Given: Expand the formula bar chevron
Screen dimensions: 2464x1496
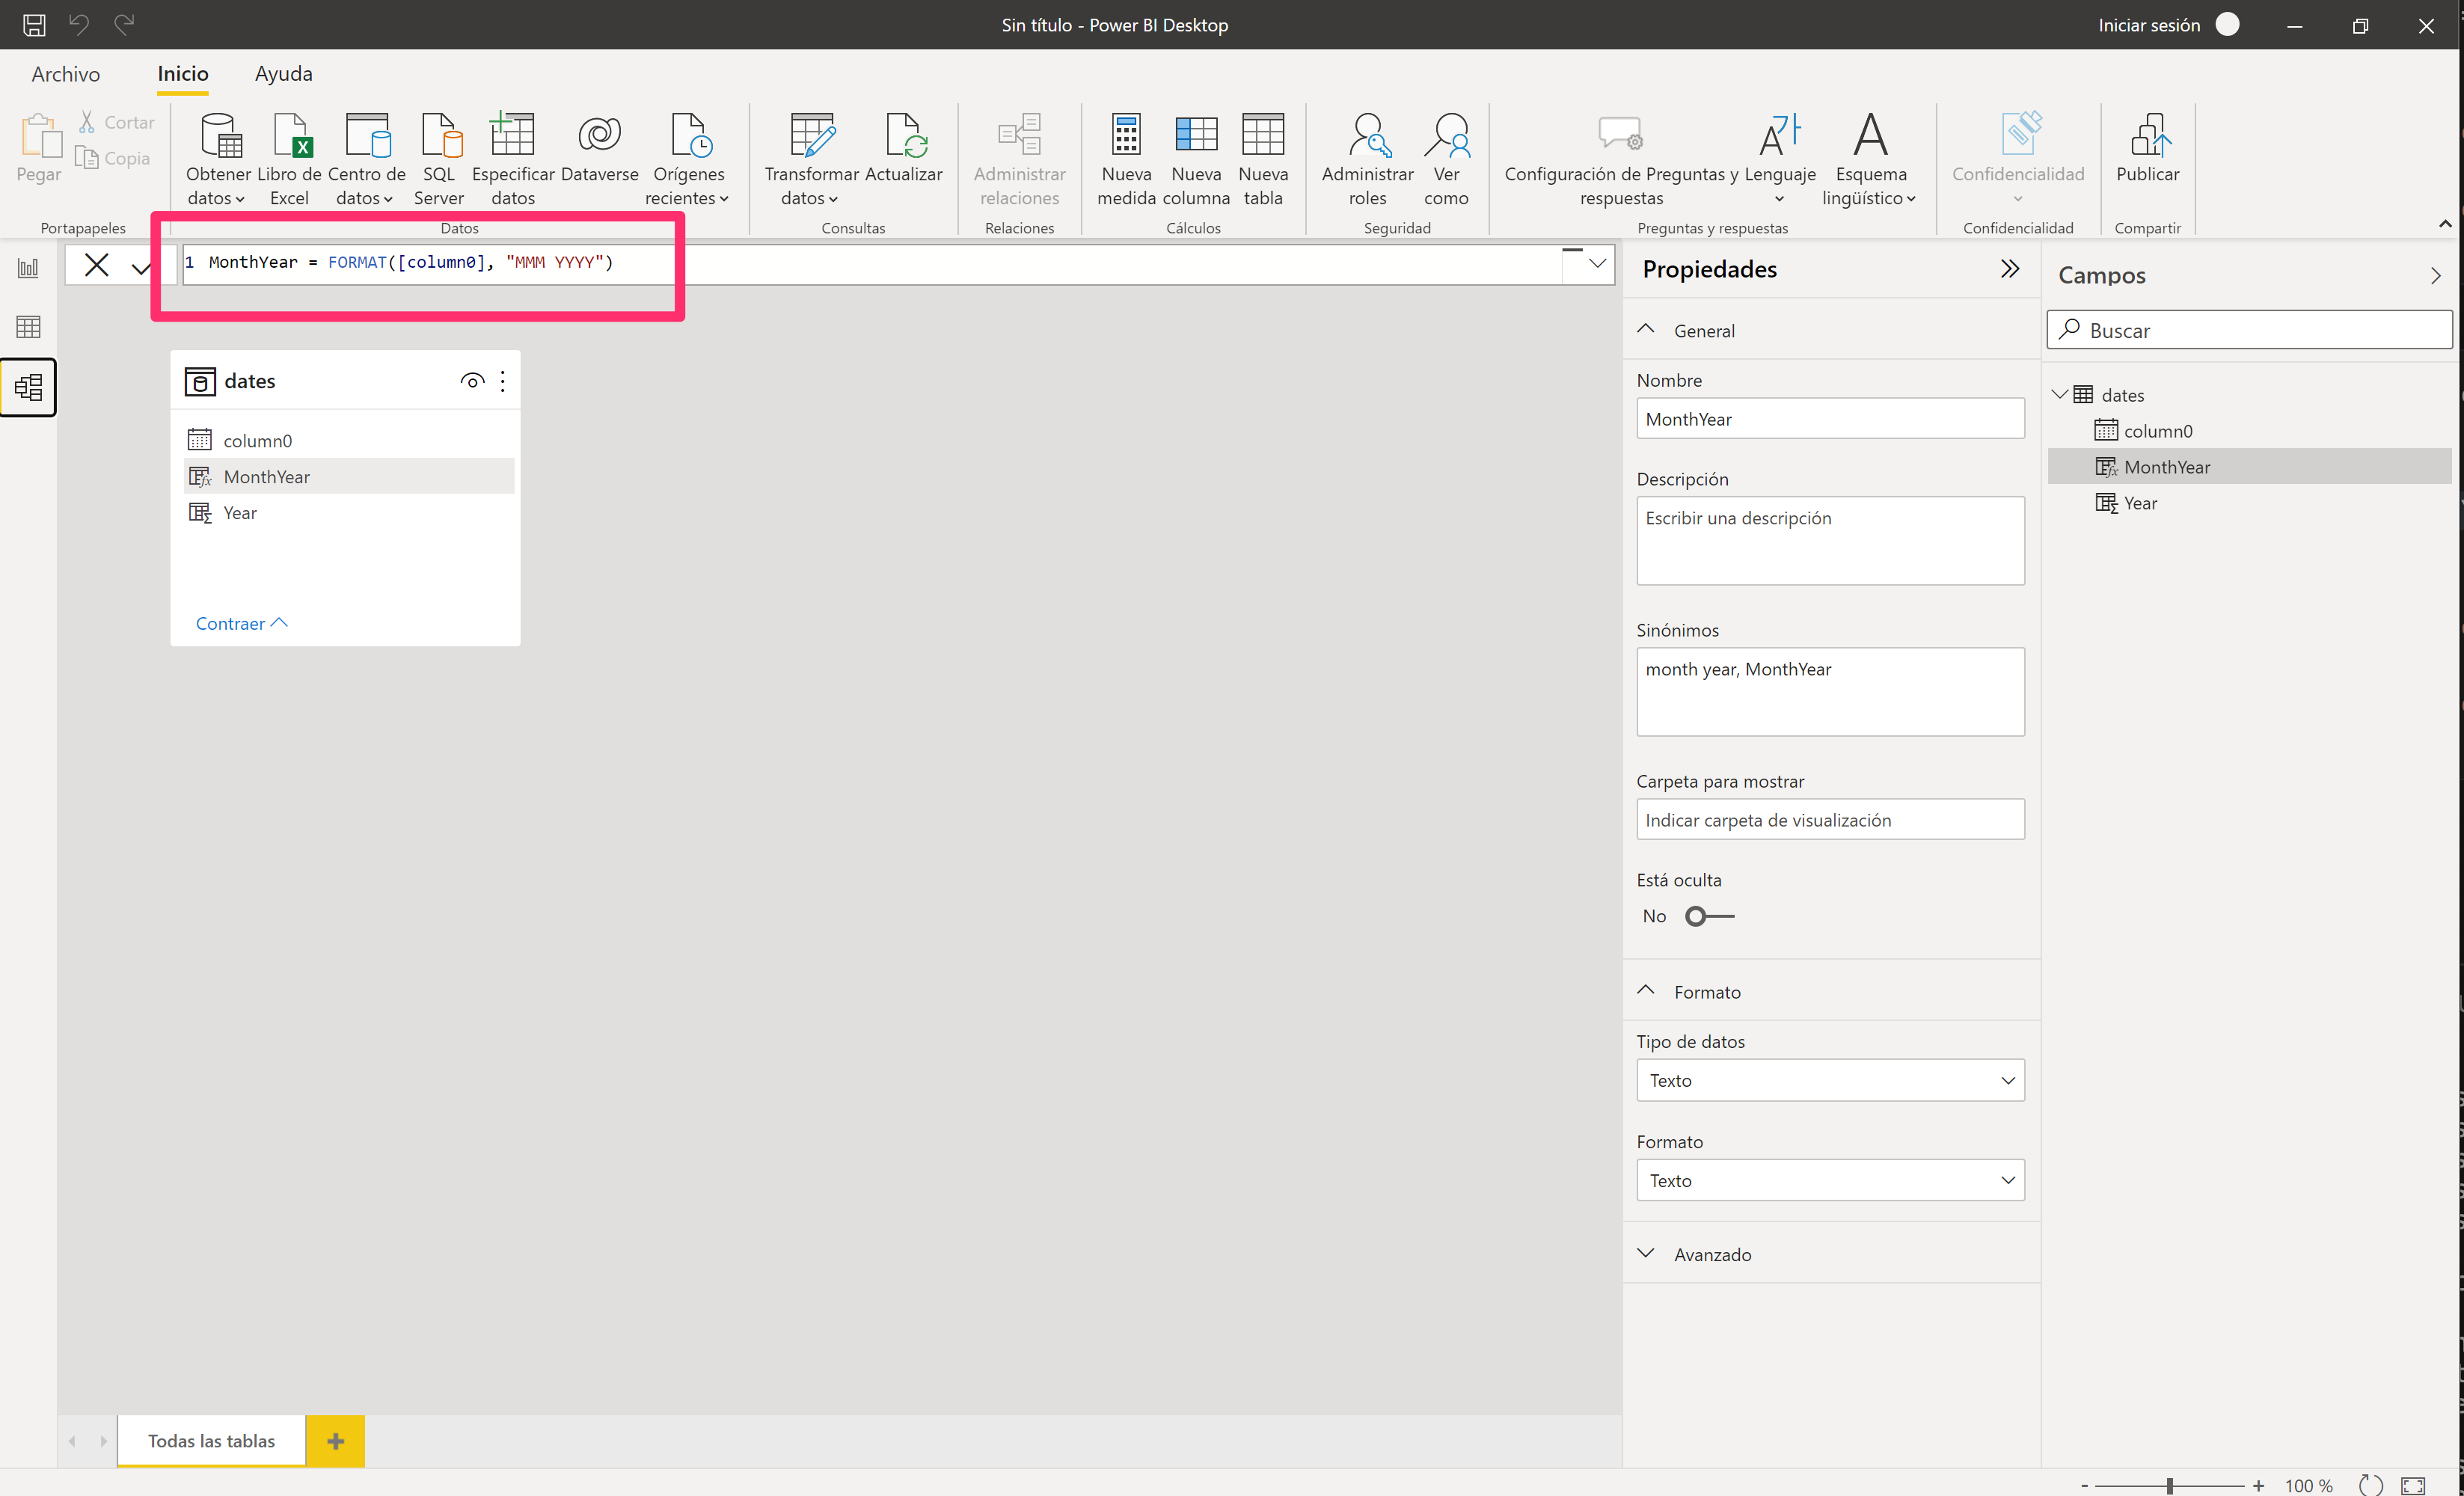Looking at the screenshot, I should [x=1597, y=263].
